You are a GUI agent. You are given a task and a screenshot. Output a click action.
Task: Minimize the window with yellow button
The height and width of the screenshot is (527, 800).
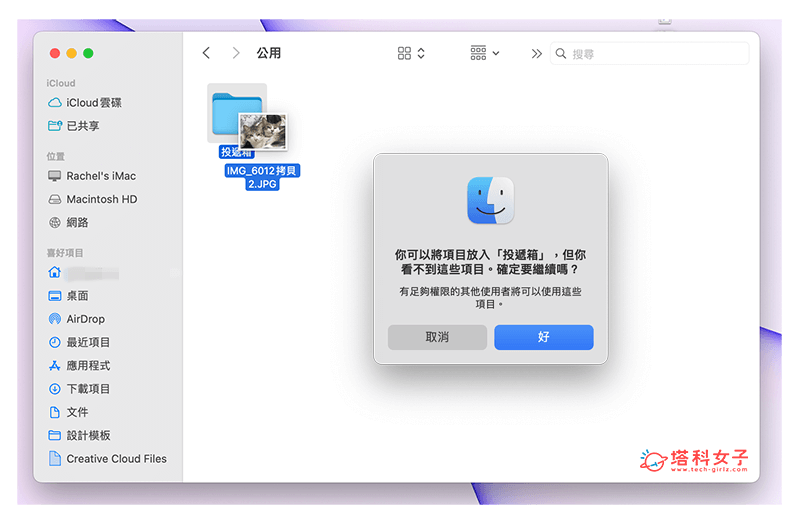pyautogui.click(x=72, y=53)
